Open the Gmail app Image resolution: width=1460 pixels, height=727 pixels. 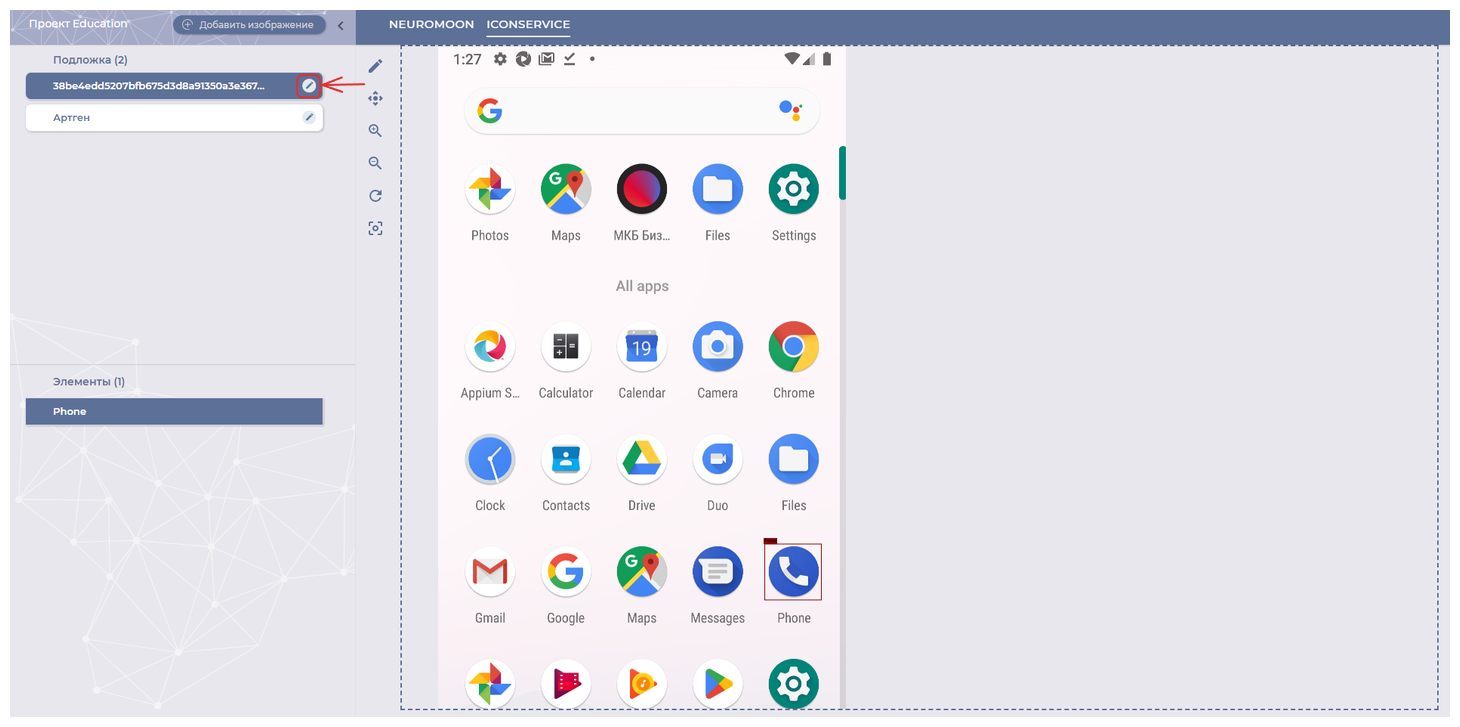point(490,572)
